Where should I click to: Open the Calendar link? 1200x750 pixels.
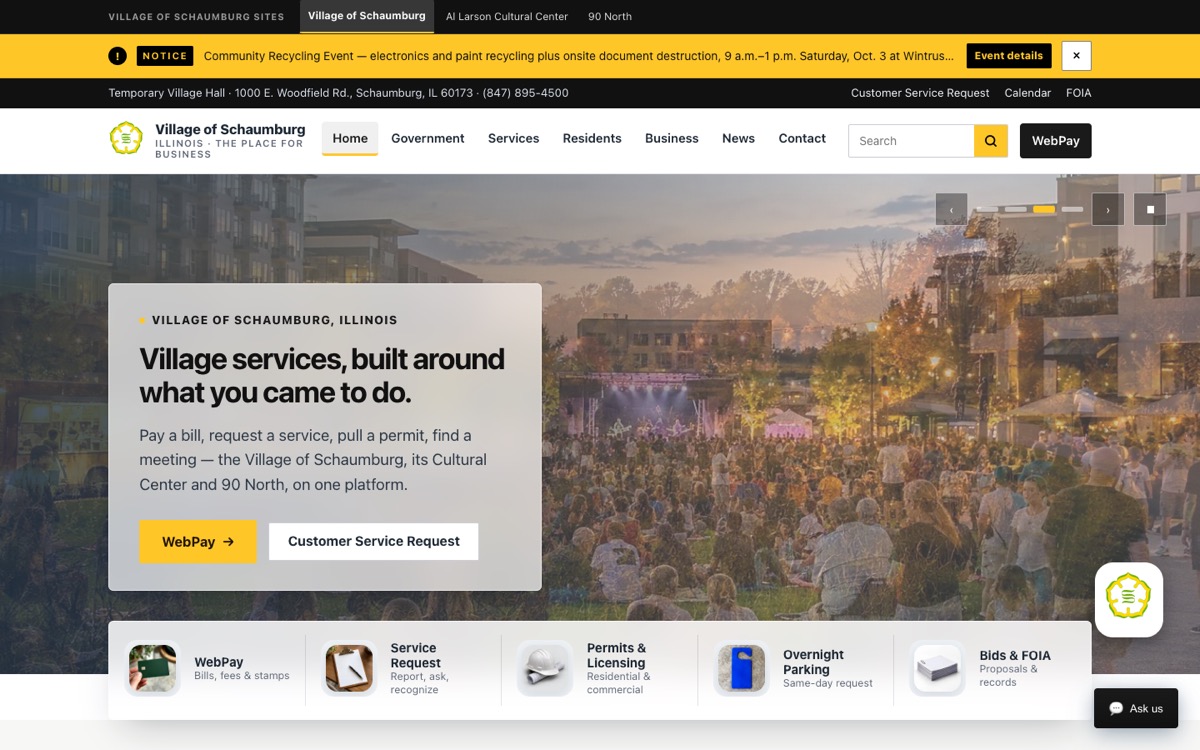(x=1028, y=93)
